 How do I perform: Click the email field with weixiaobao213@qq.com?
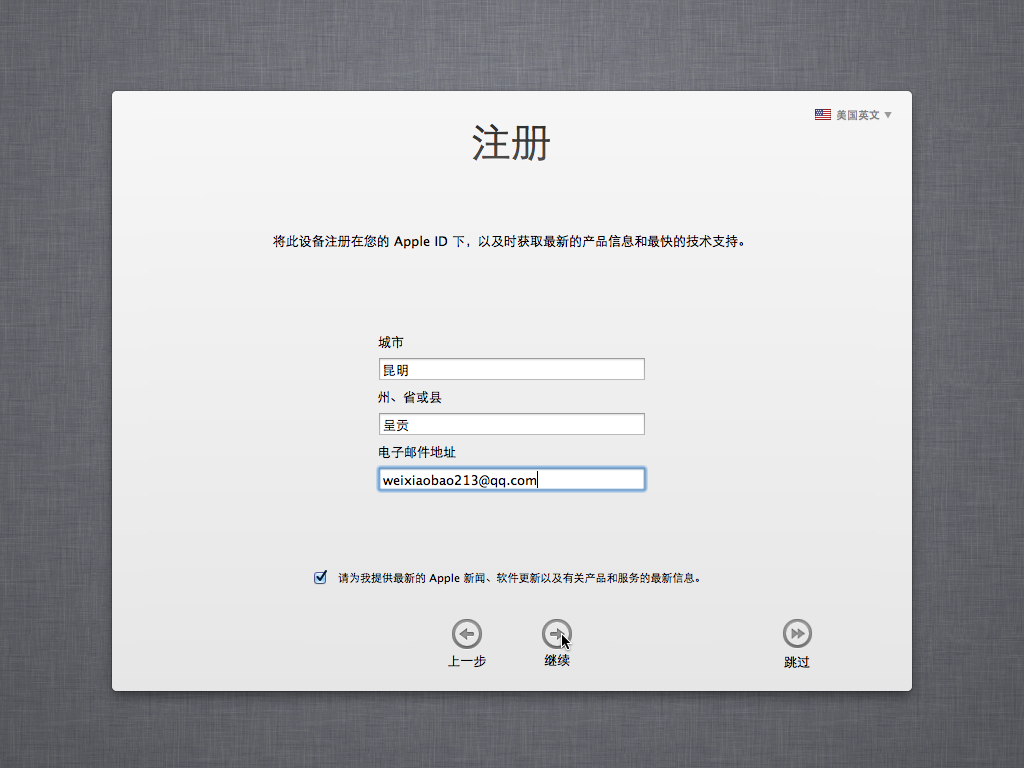[x=511, y=480]
